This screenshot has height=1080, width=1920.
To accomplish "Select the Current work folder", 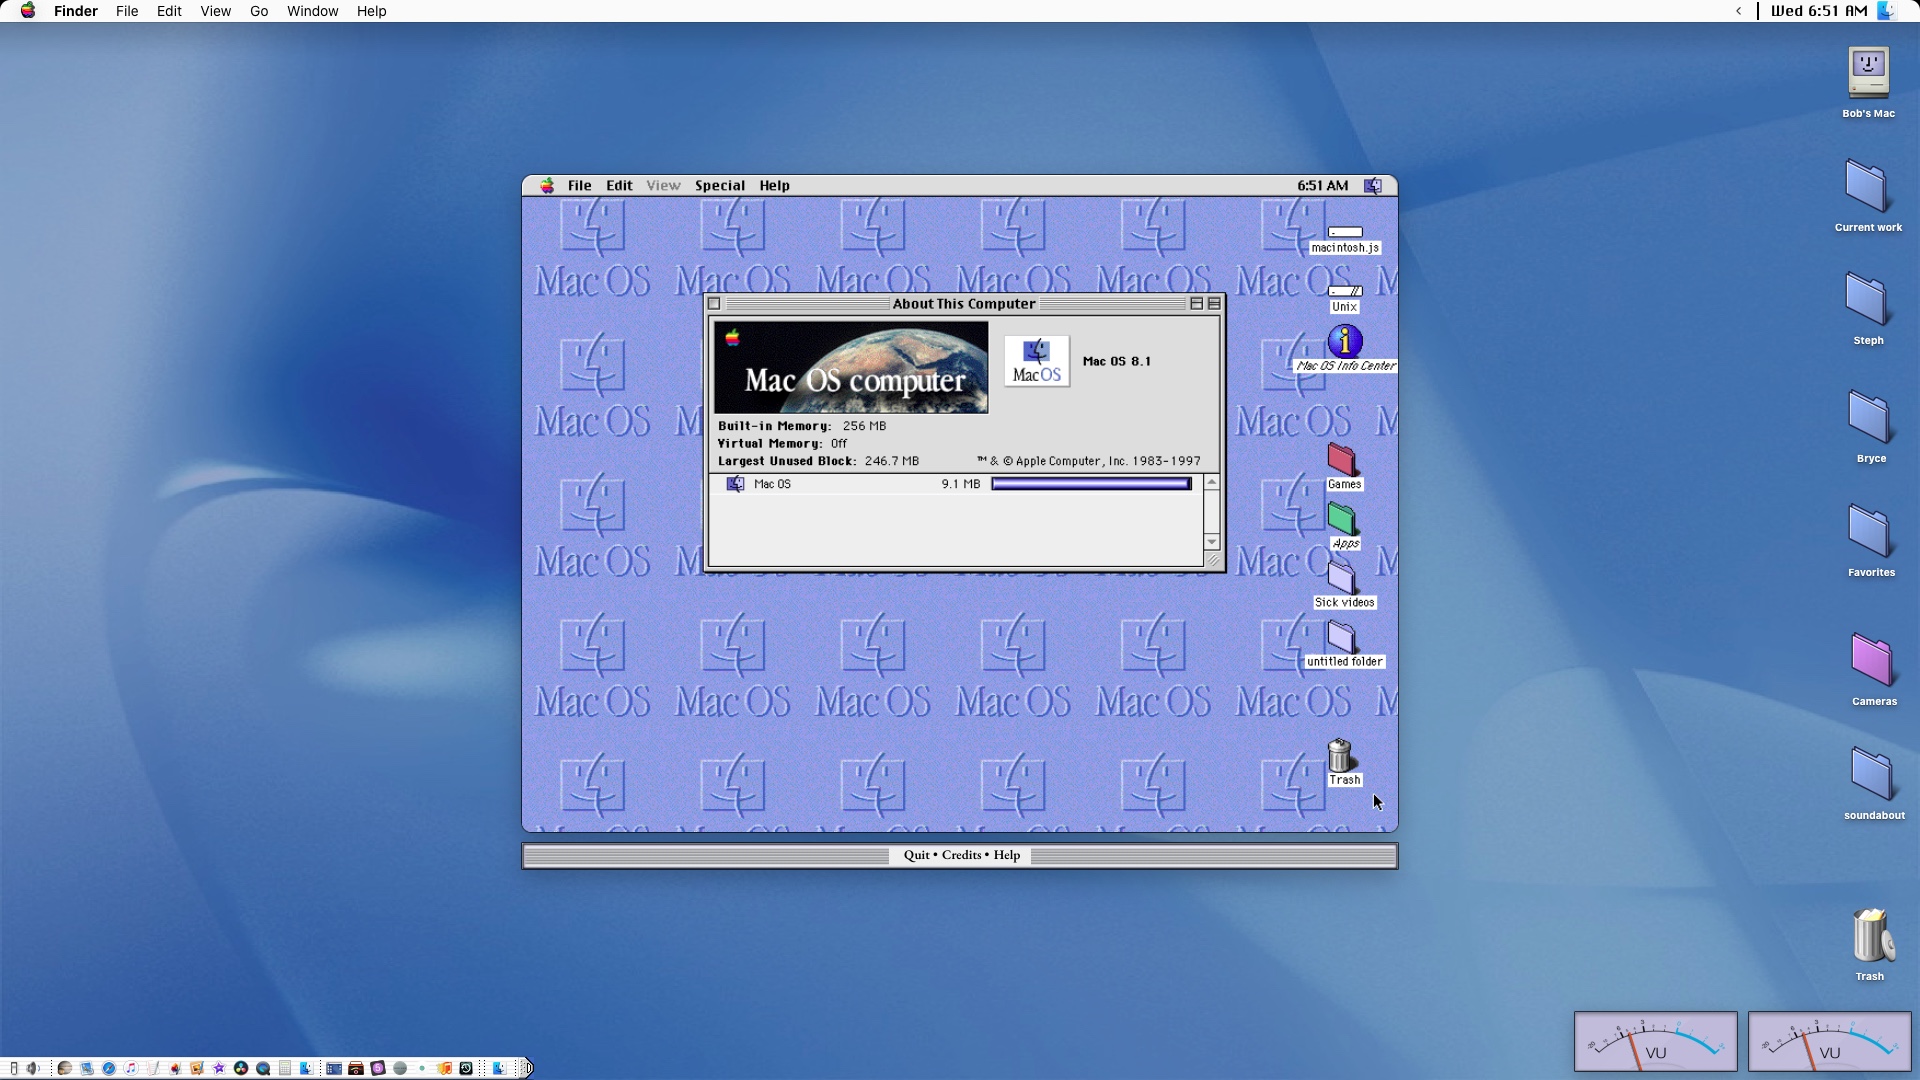I will 1866,186.
